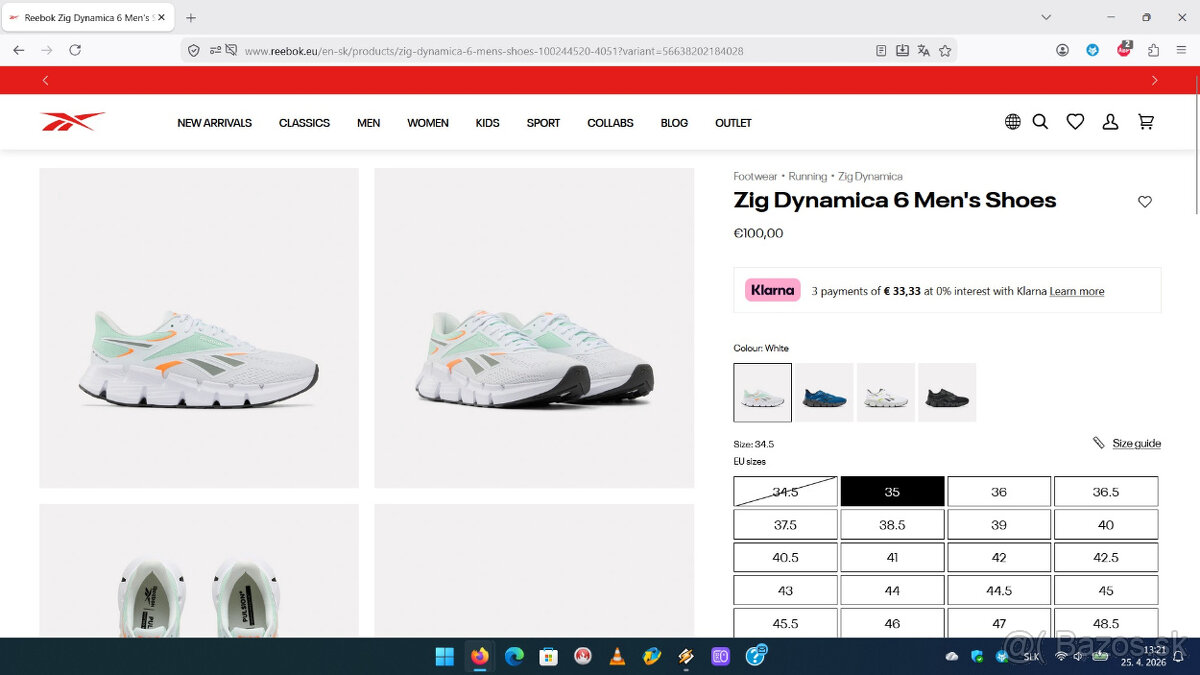Choose size 38.5
Image resolution: width=1200 pixels, height=675 pixels.
click(892, 525)
